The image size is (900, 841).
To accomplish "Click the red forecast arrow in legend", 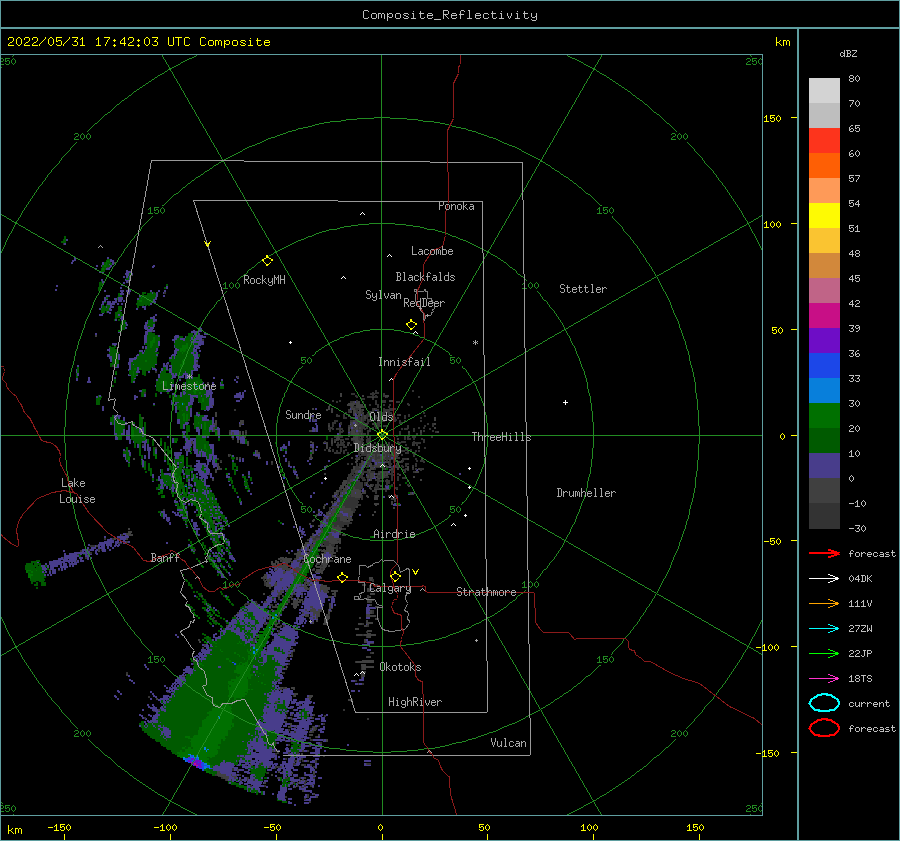I will pyautogui.click(x=824, y=553).
